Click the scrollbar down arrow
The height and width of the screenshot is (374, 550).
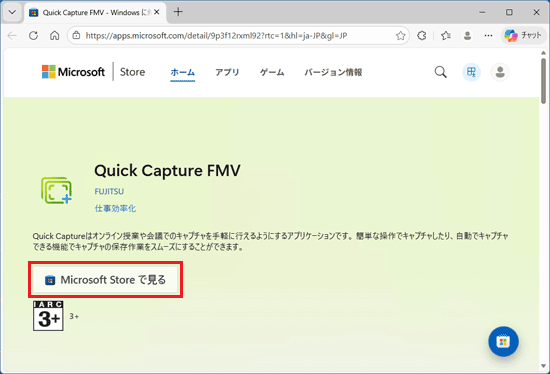coord(543,366)
